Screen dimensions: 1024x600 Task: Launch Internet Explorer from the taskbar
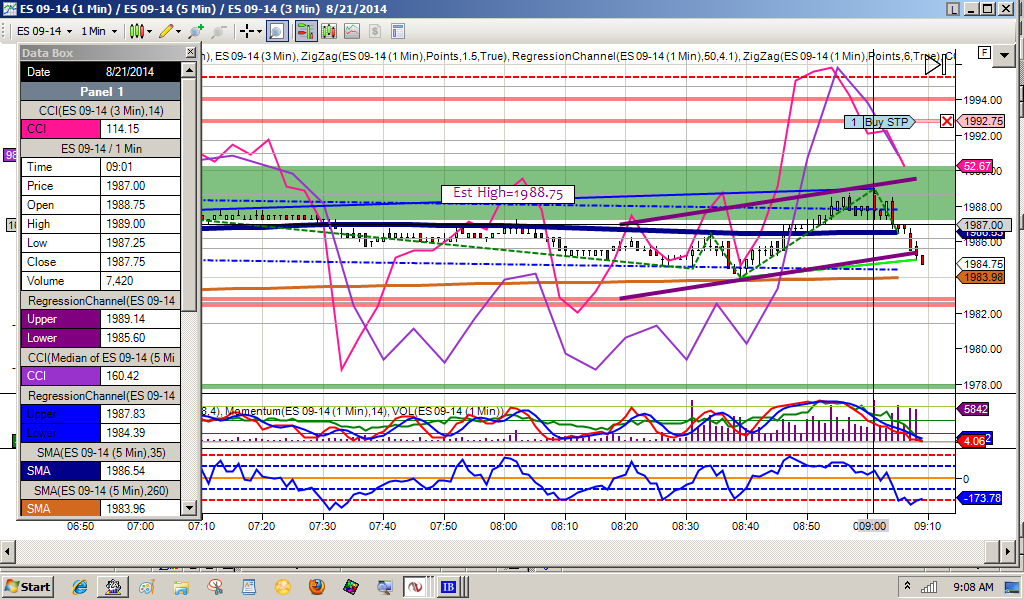(80, 586)
